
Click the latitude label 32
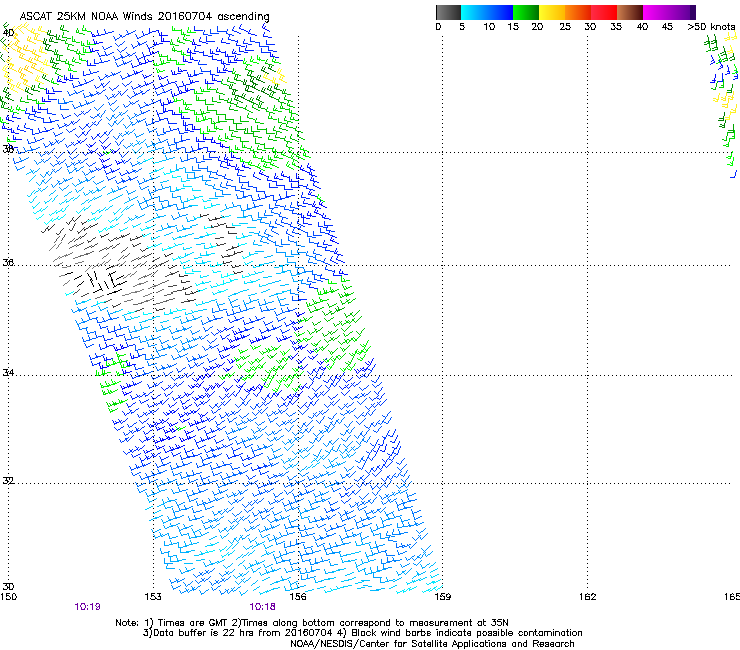[x=8, y=481]
